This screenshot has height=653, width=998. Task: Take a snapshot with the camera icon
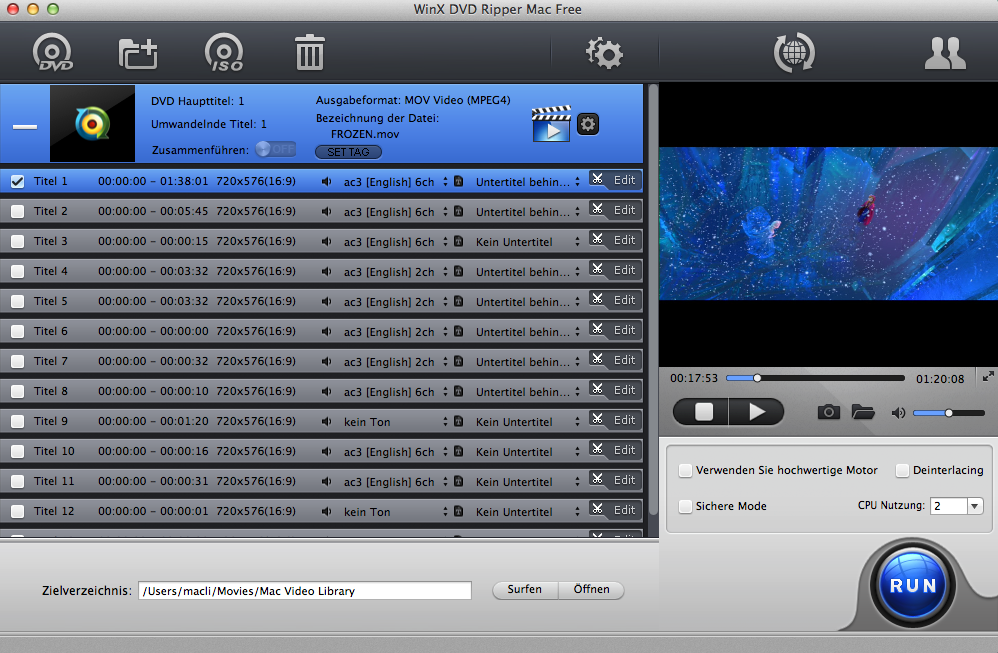(x=828, y=412)
